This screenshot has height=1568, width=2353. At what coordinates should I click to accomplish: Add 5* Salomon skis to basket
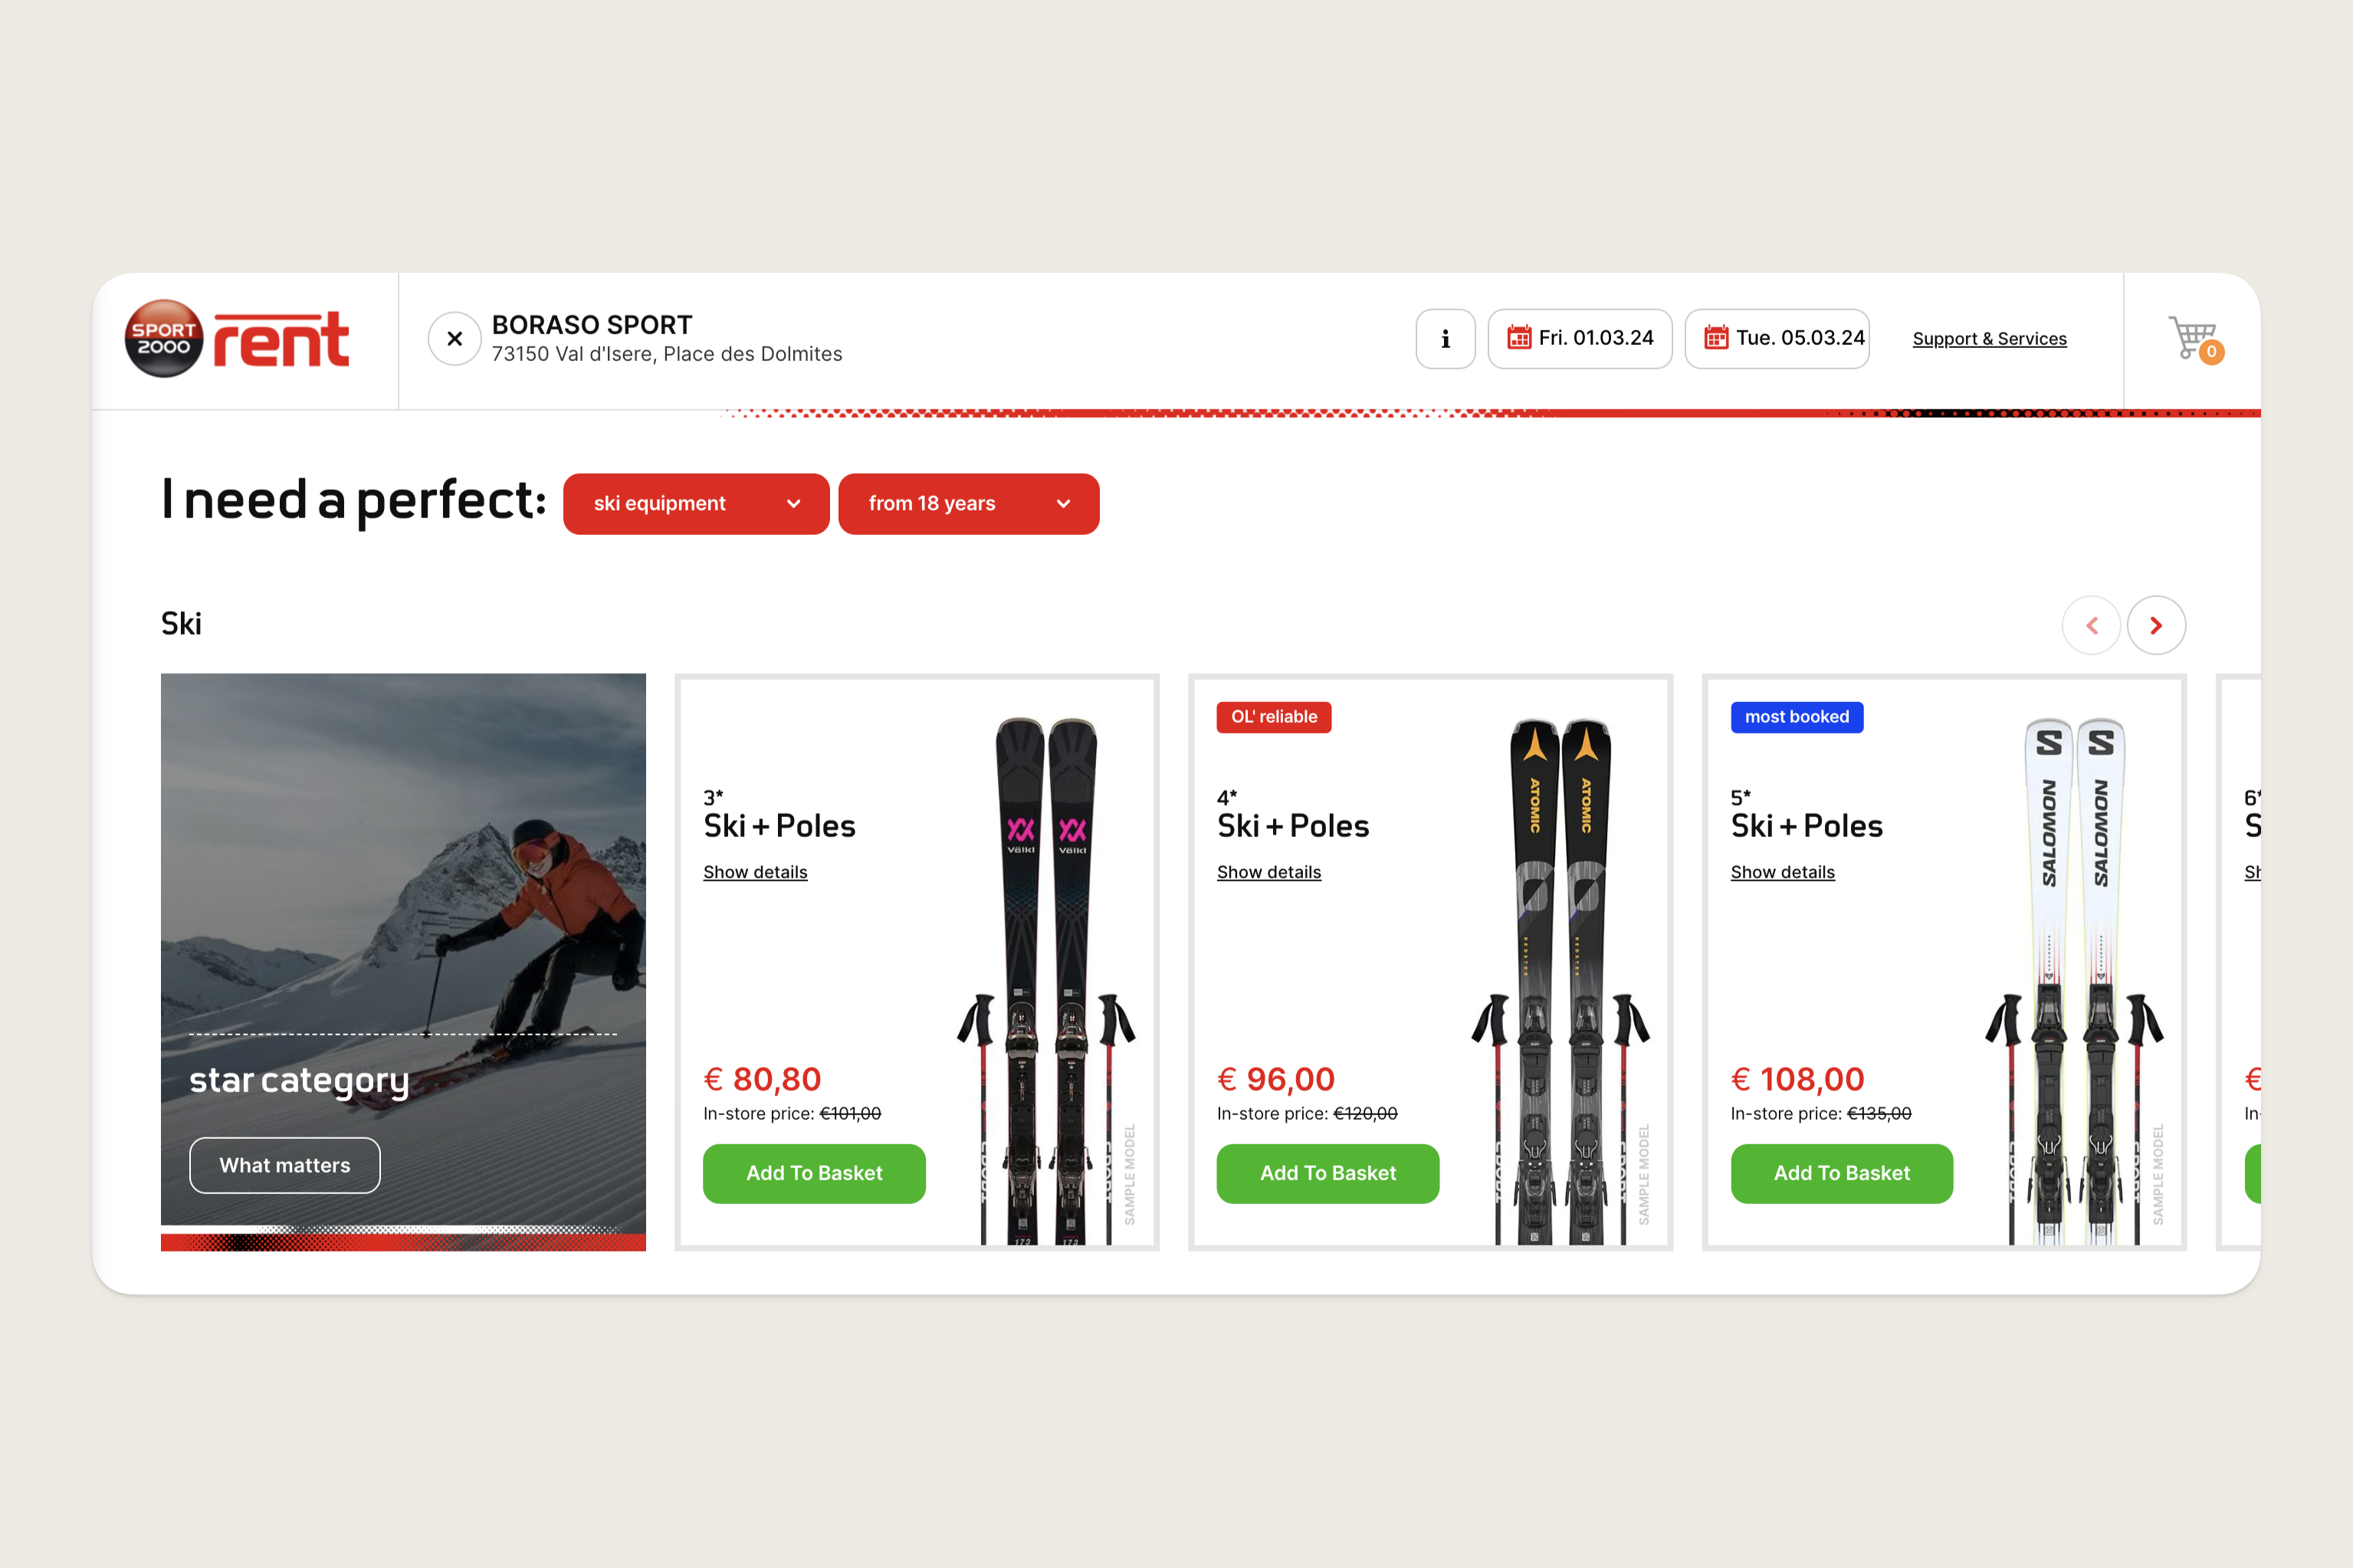click(1841, 1173)
